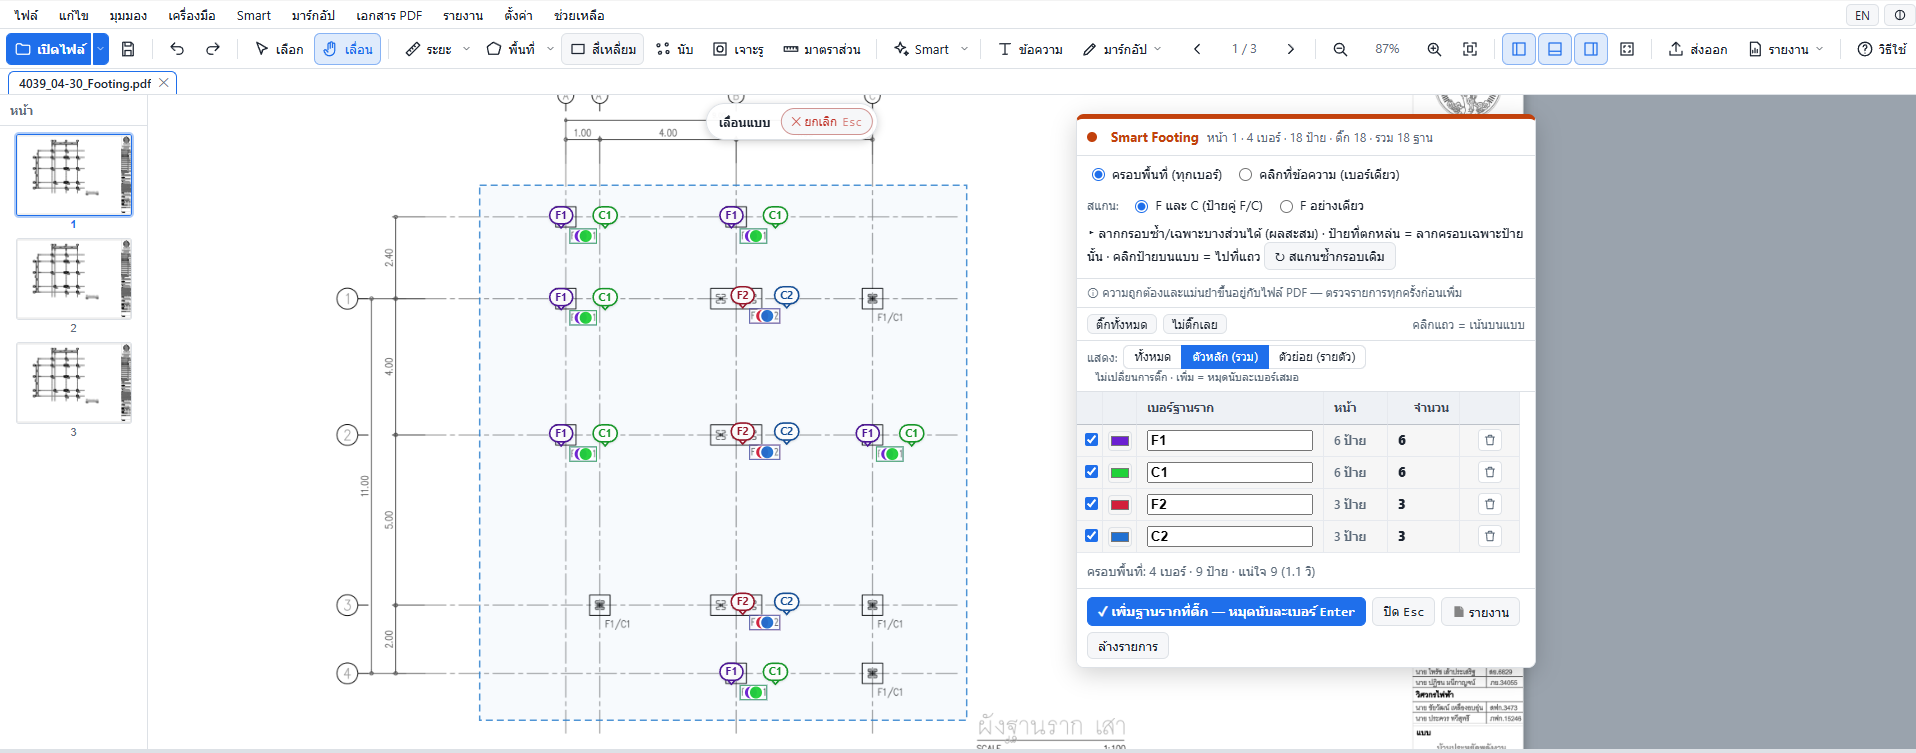The image size is (1916, 753).
Task: Undo the last action
Action: (x=177, y=49)
